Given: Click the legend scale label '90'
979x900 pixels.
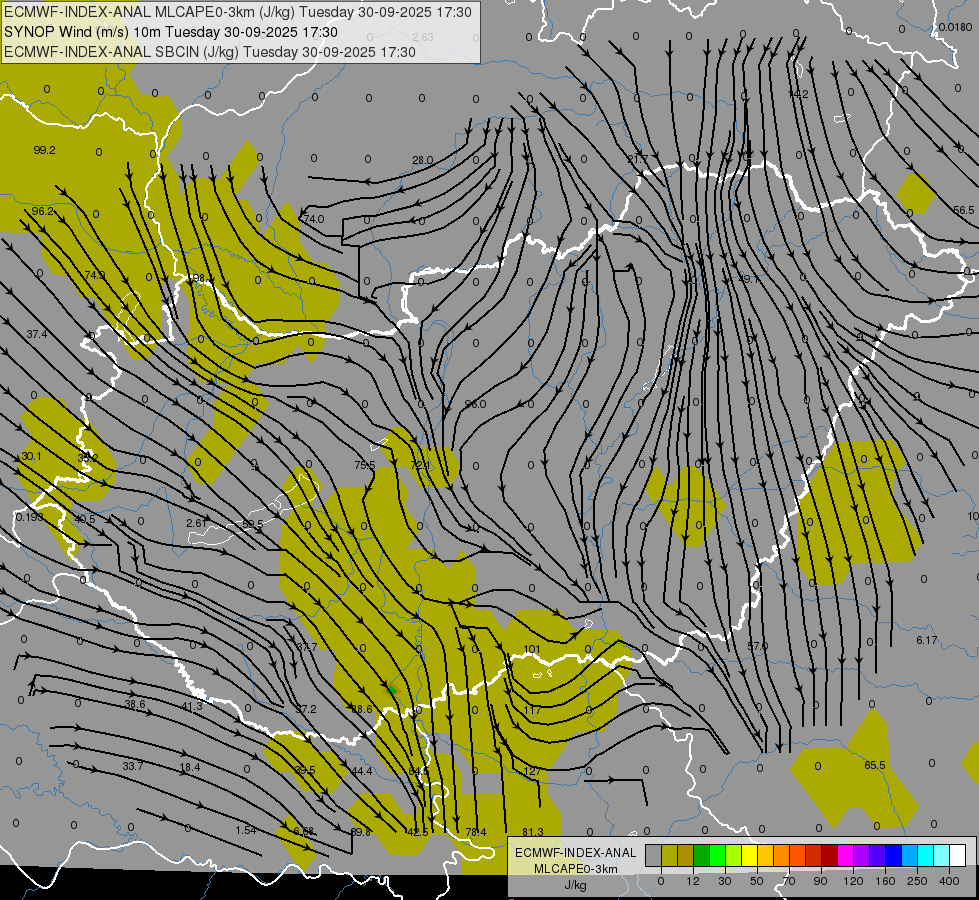Looking at the screenshot, I should click(x=821, y=881).
